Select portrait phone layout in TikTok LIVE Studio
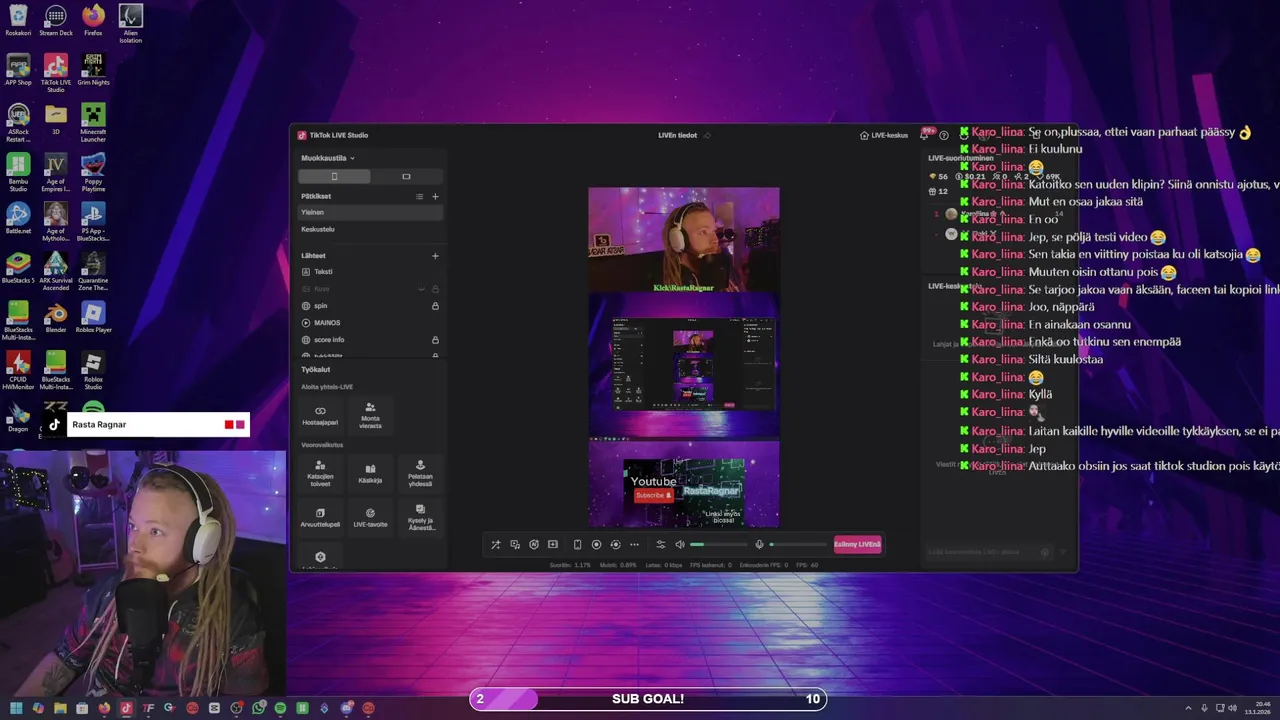This screenshot has height=720, width=1280. point(334,177)
